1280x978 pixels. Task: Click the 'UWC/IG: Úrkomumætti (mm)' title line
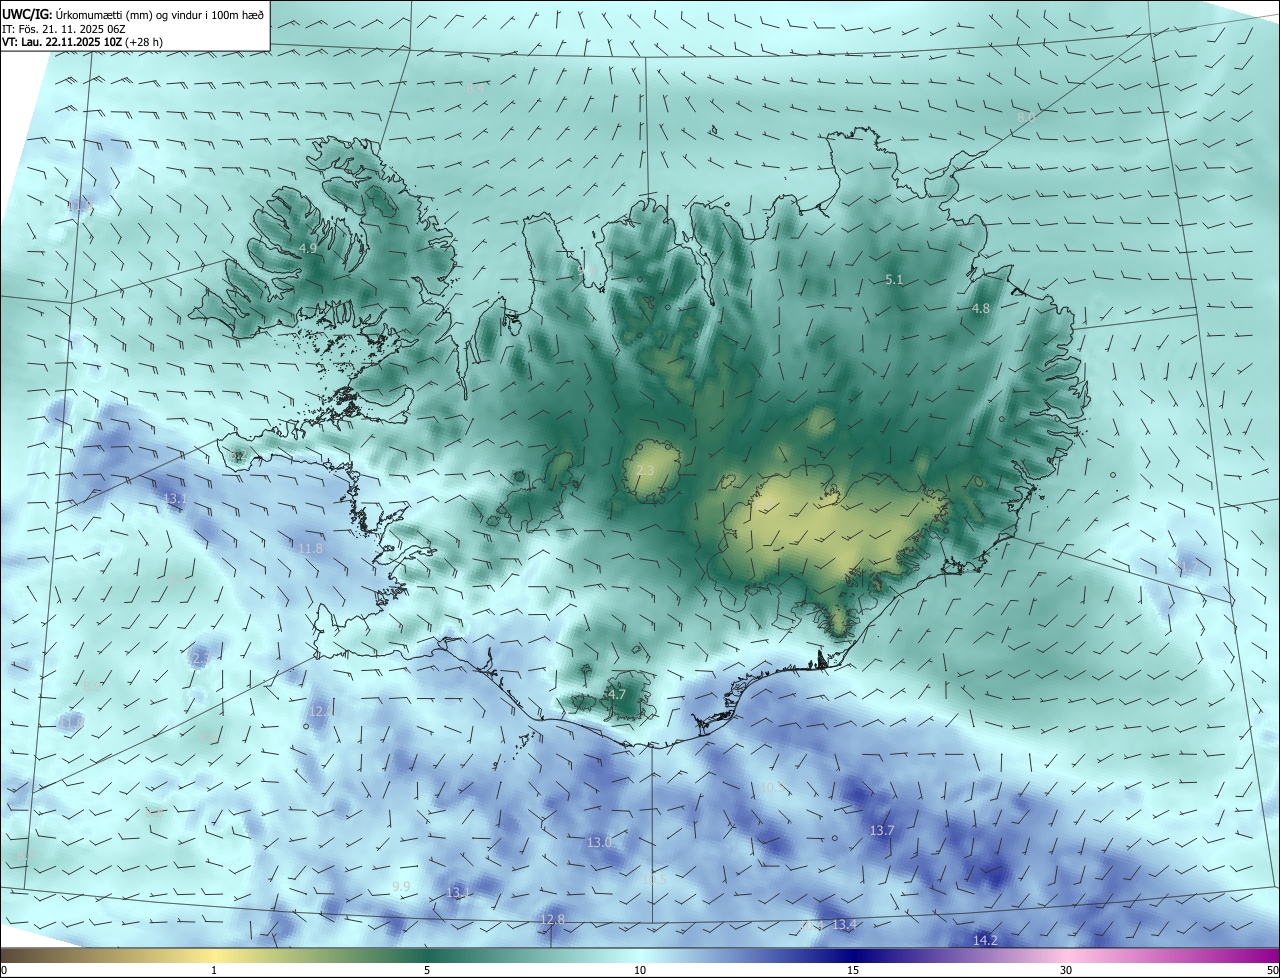(133, 13)
